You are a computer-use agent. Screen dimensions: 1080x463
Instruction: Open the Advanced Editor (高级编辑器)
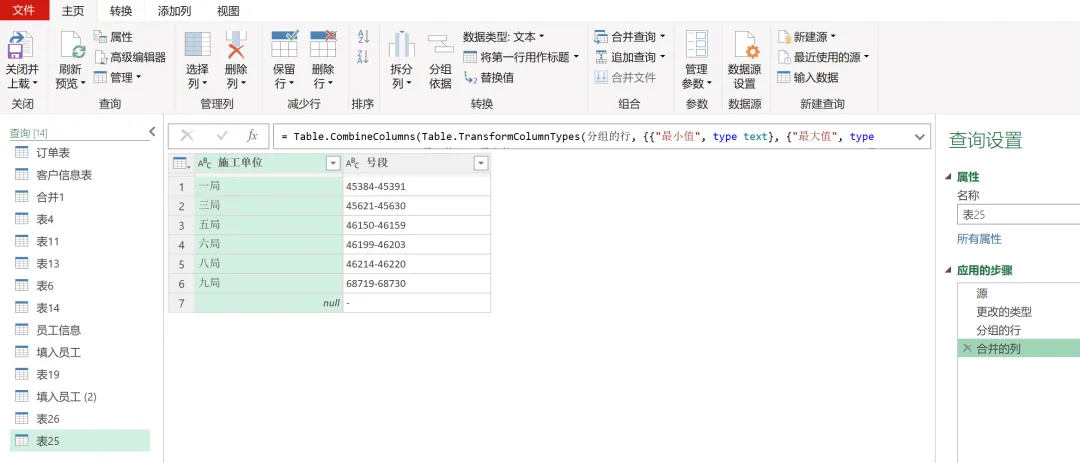[130, 57]
